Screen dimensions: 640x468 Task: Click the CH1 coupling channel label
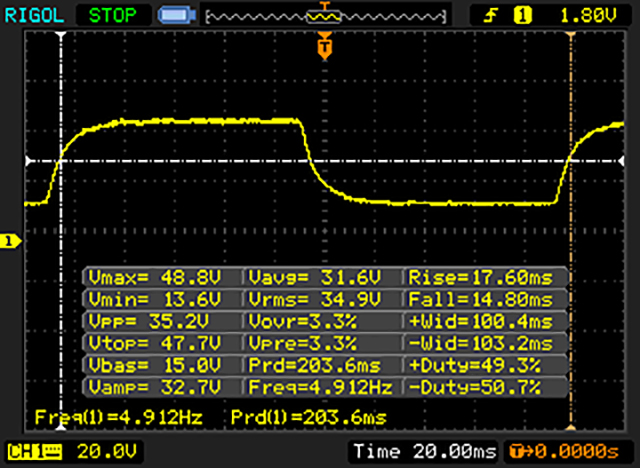(x=35, y=452)
